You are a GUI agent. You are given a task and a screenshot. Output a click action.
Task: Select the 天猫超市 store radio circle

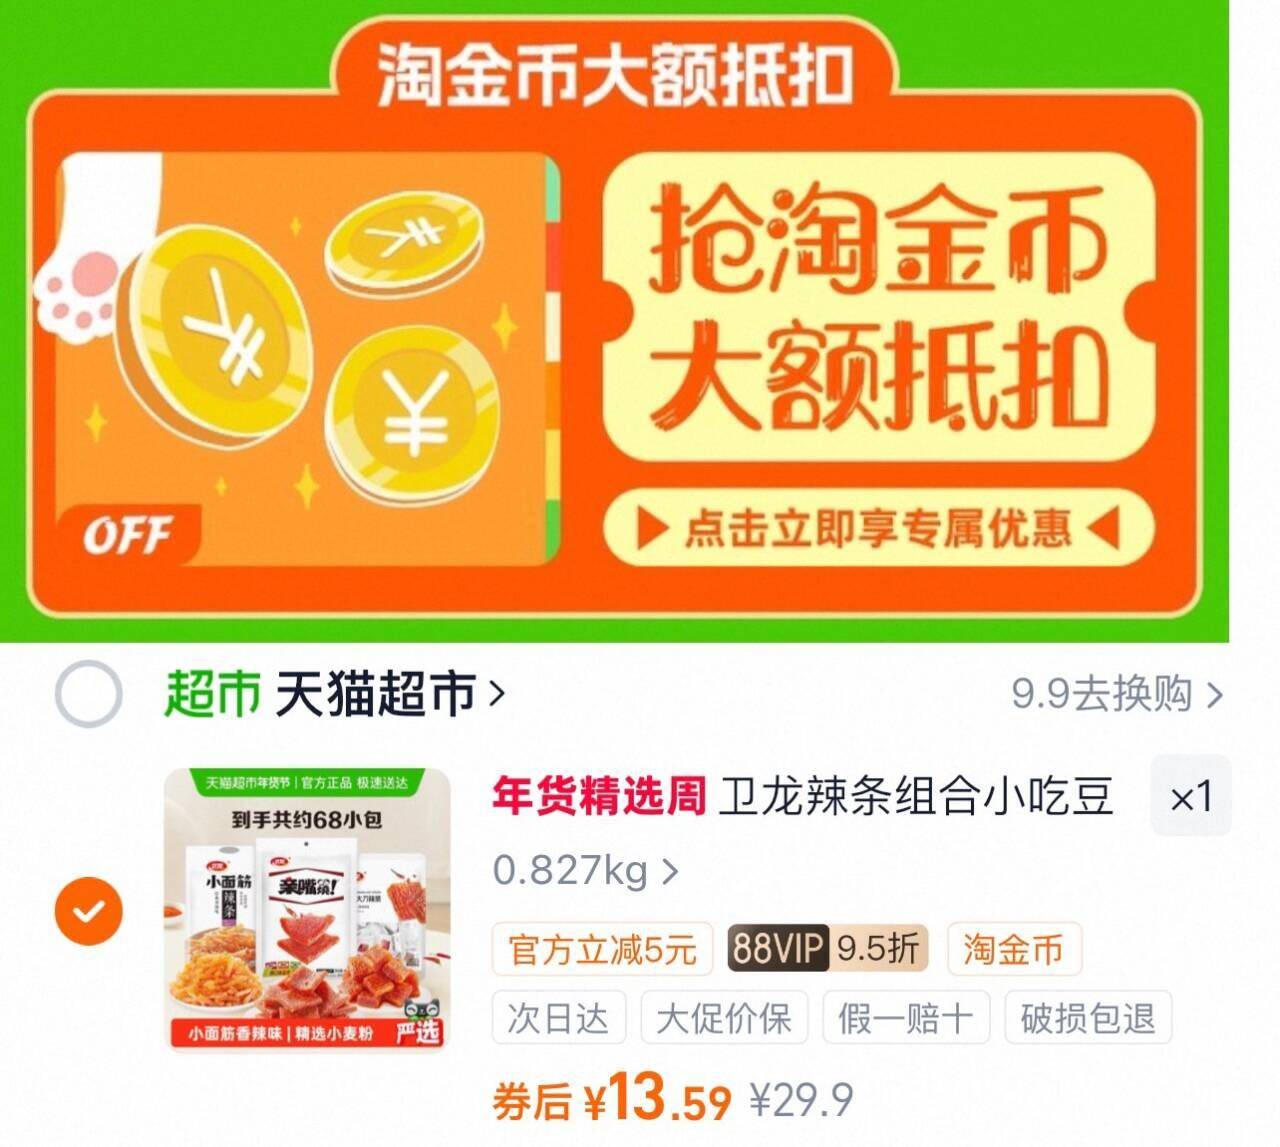(x=88, y=693)
